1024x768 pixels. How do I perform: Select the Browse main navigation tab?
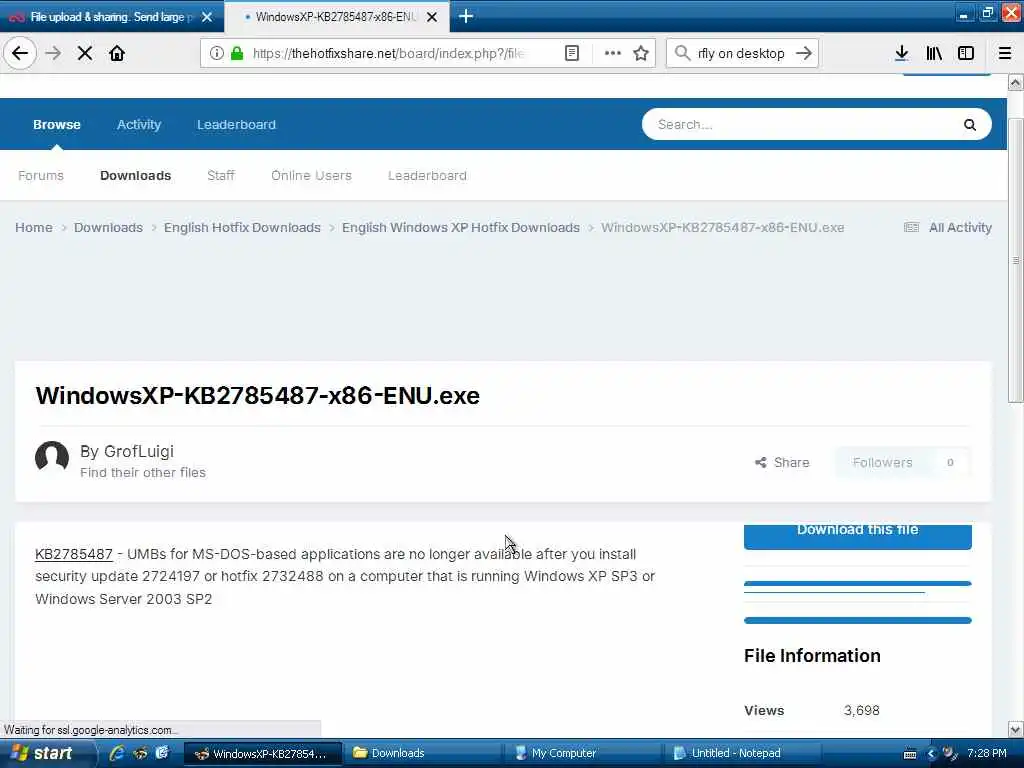pos(57,124)
